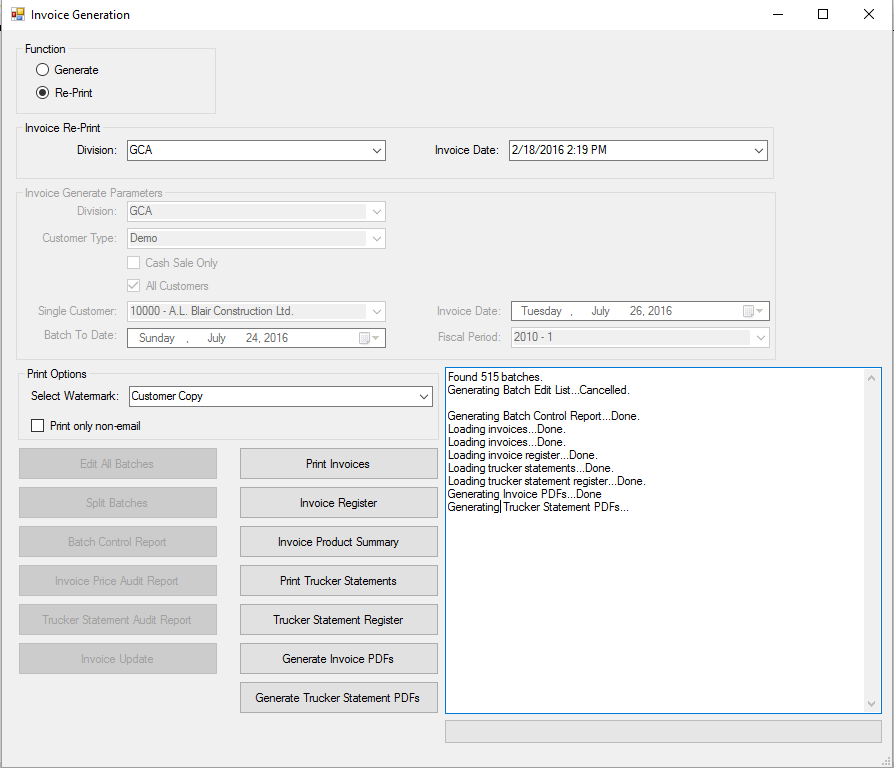This screenshot has width=894, height=768.
Task: Click 'Generating Batch Edit List...Cancelled.' log line
Action: click(x=538, y=390)
